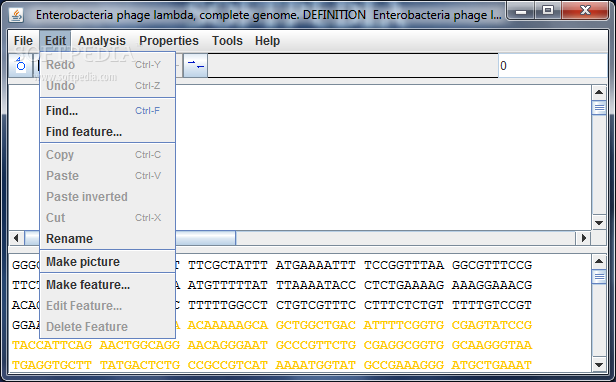The width and height of the screenshot is (616, 382).
Task: Click orange sequence block GCAAGGGTAA
Action: click(x=492, y=345)
